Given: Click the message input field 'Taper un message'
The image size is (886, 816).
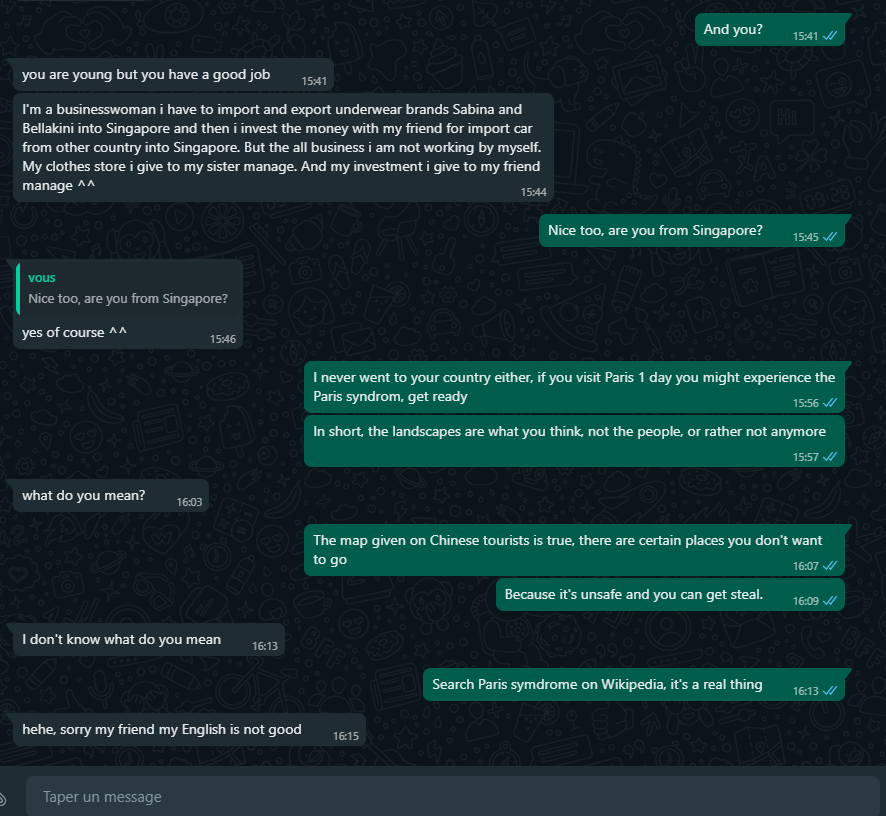Looking at the screenshot, I should [452, 796].
